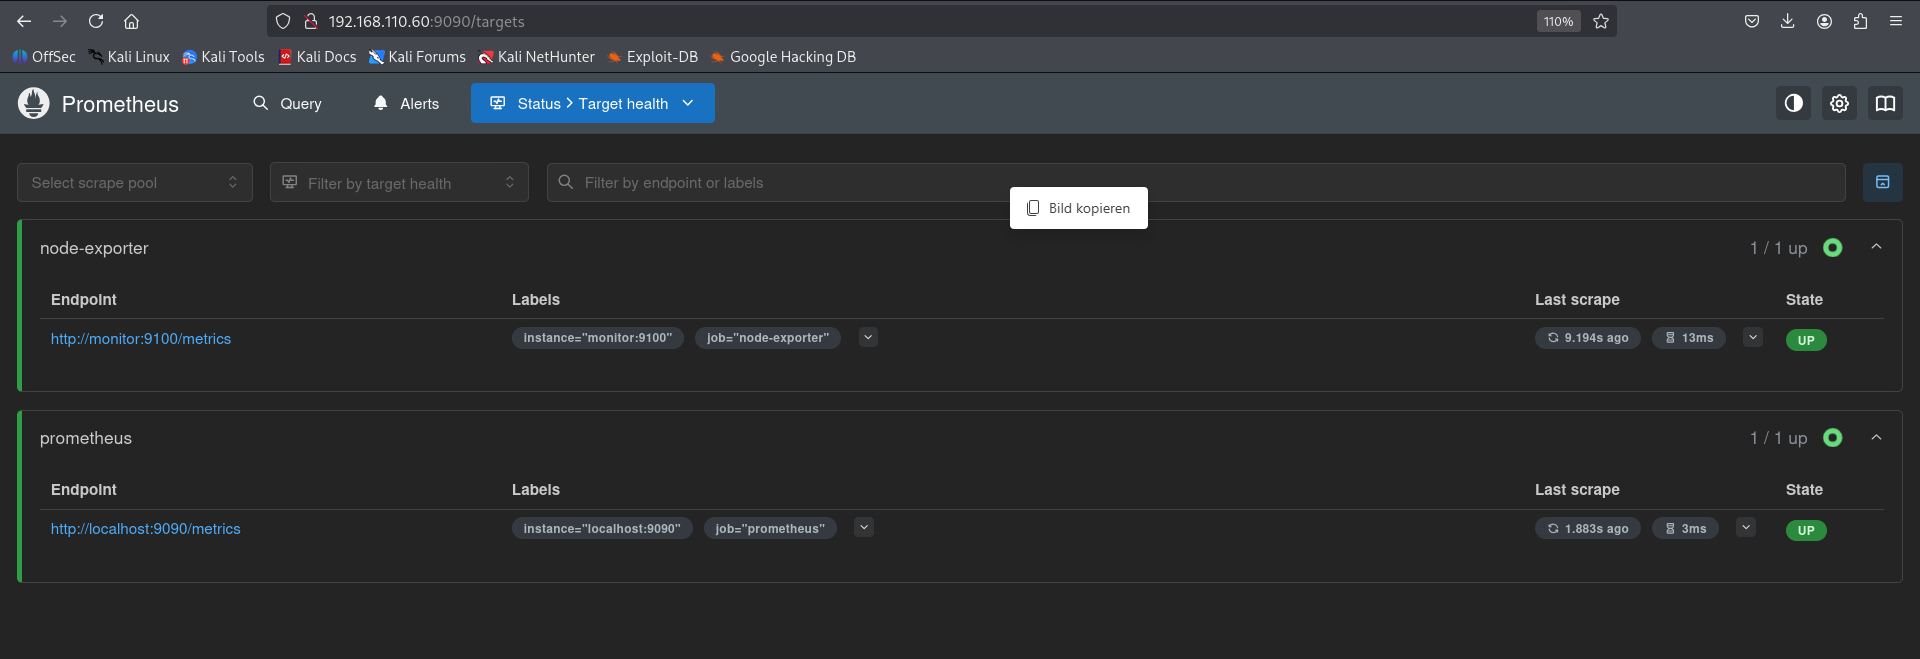Toggle the dark/light theme icon
This screenshot has height=659, width=1920.
pos(1793,103)
